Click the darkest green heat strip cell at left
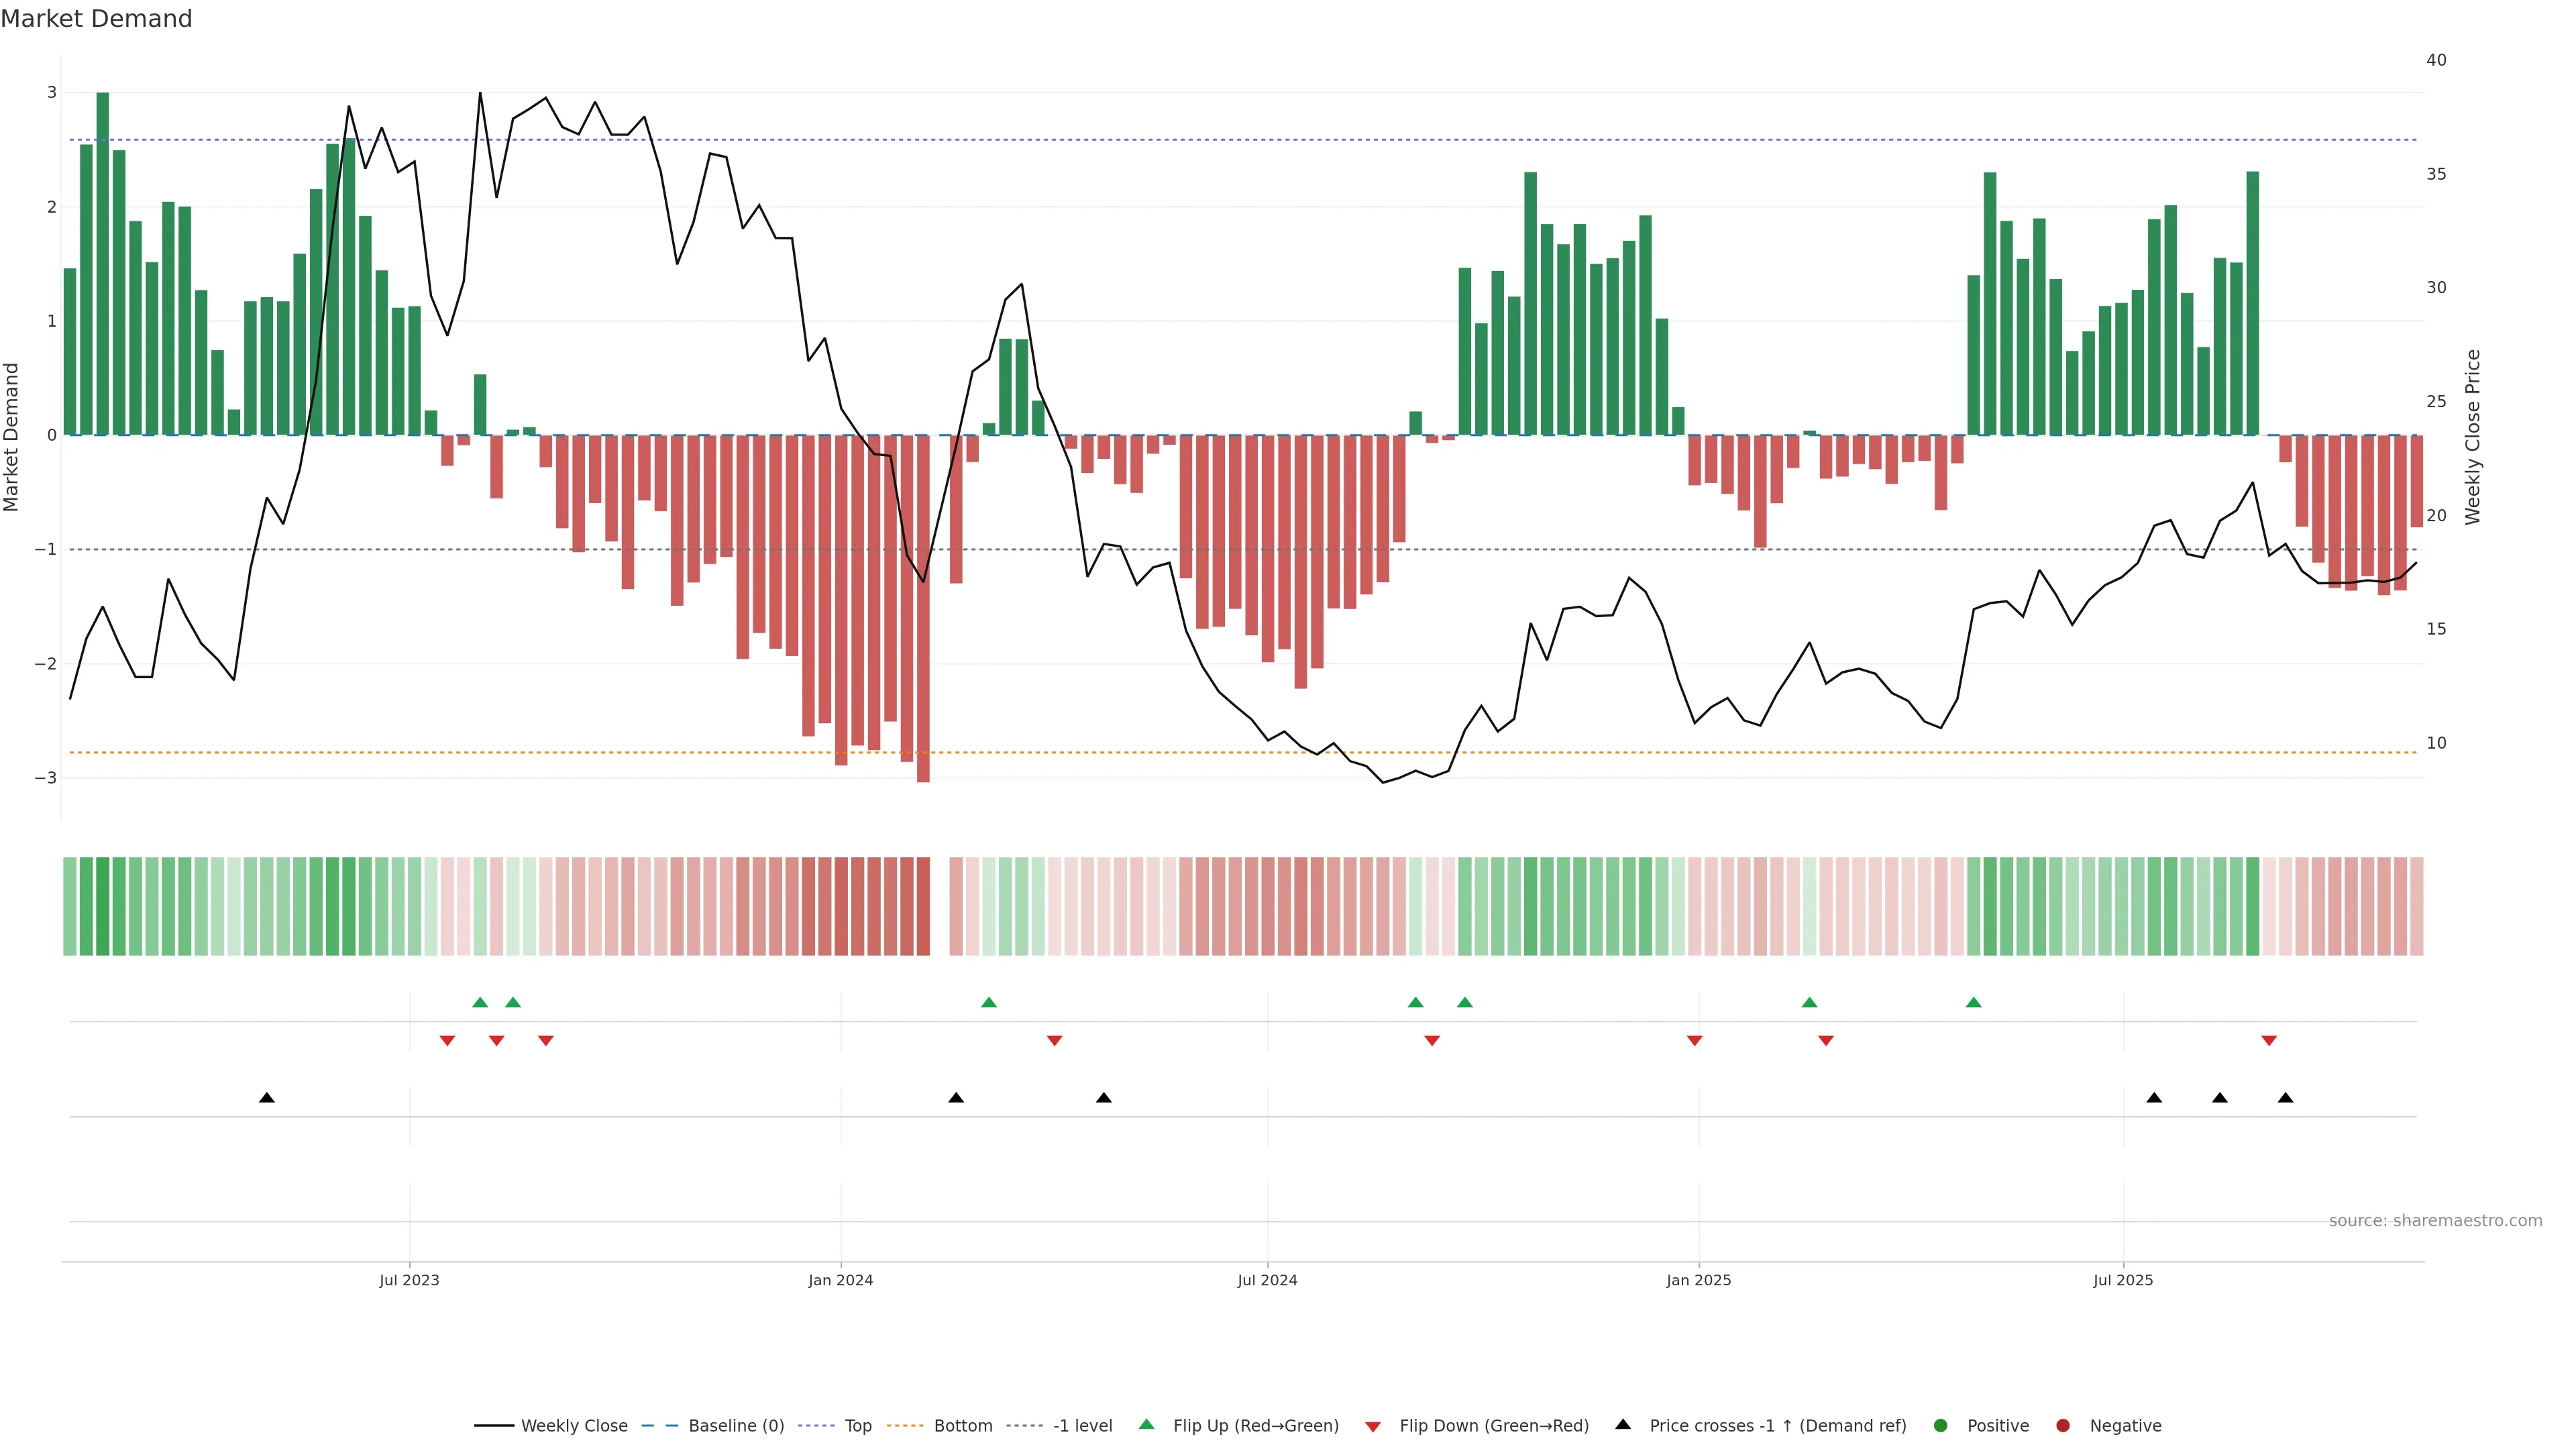This screenshot has width=2576, height=1449. (102, 906)
